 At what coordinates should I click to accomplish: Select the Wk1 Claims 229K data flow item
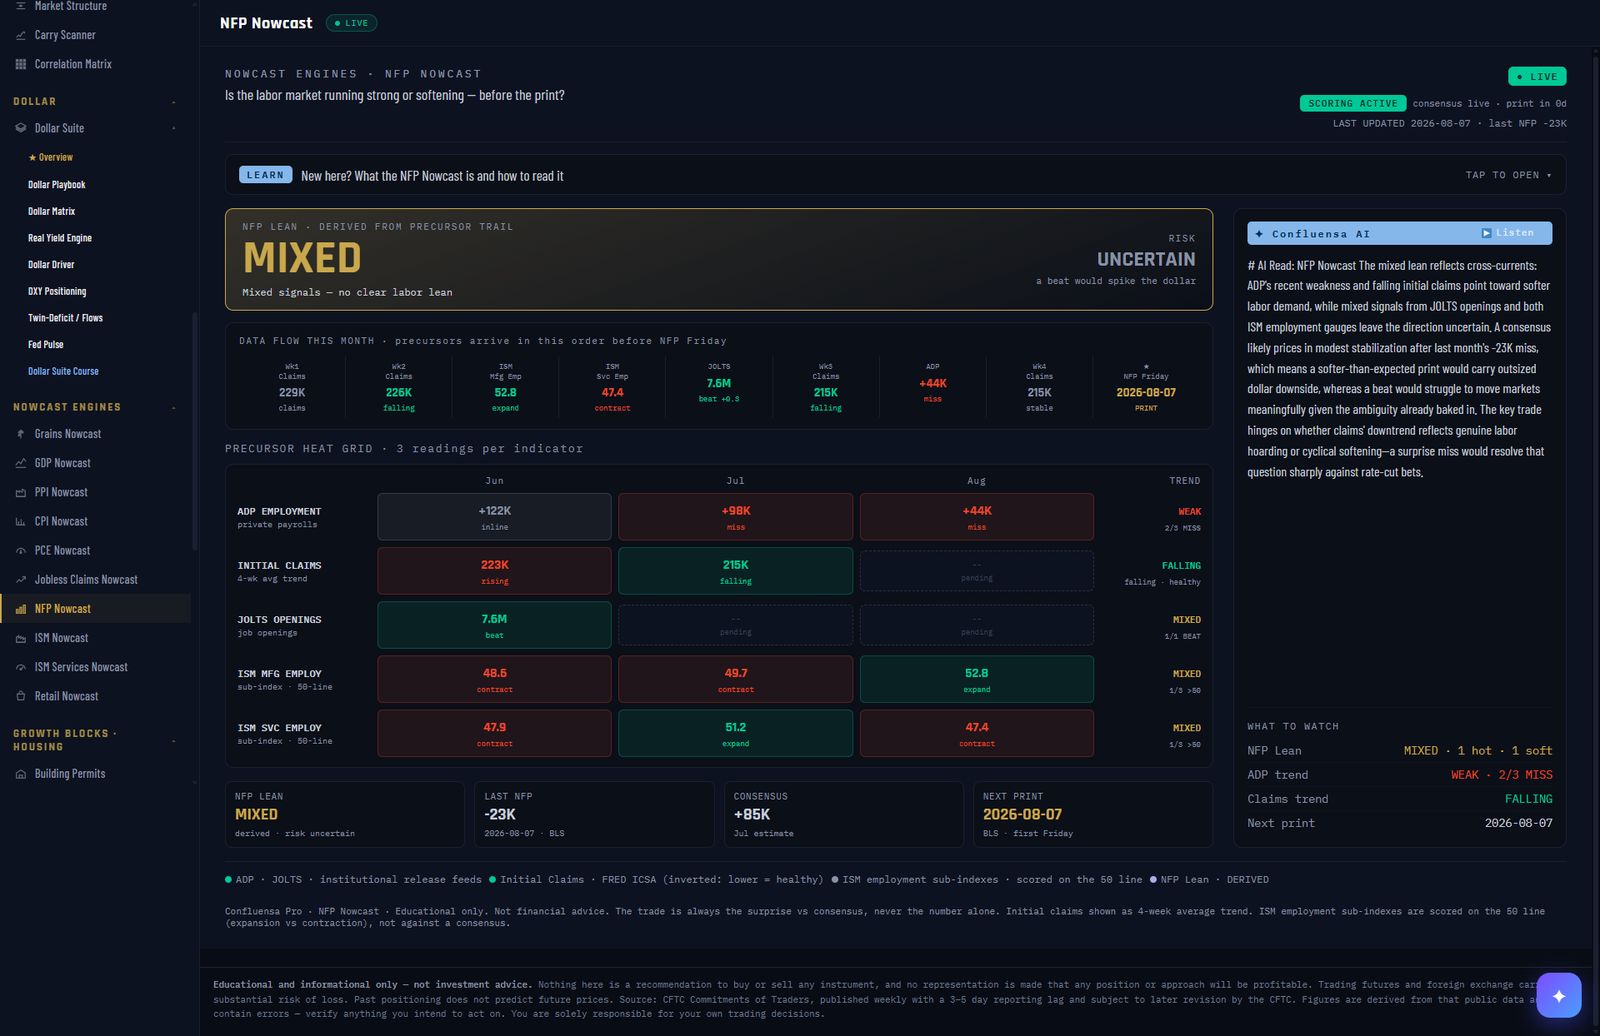[x=292, y=387]
